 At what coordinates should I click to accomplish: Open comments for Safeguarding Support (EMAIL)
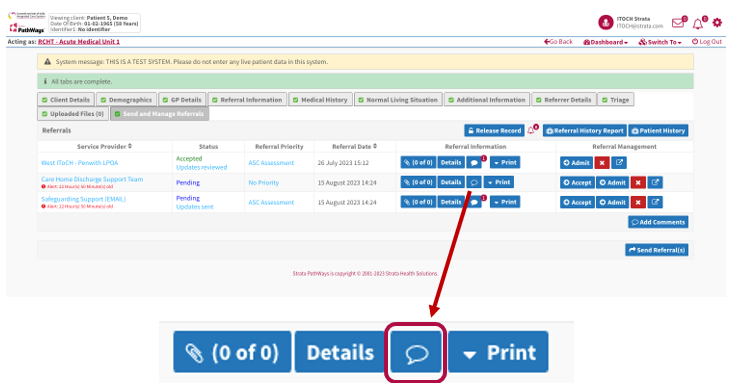474,202
